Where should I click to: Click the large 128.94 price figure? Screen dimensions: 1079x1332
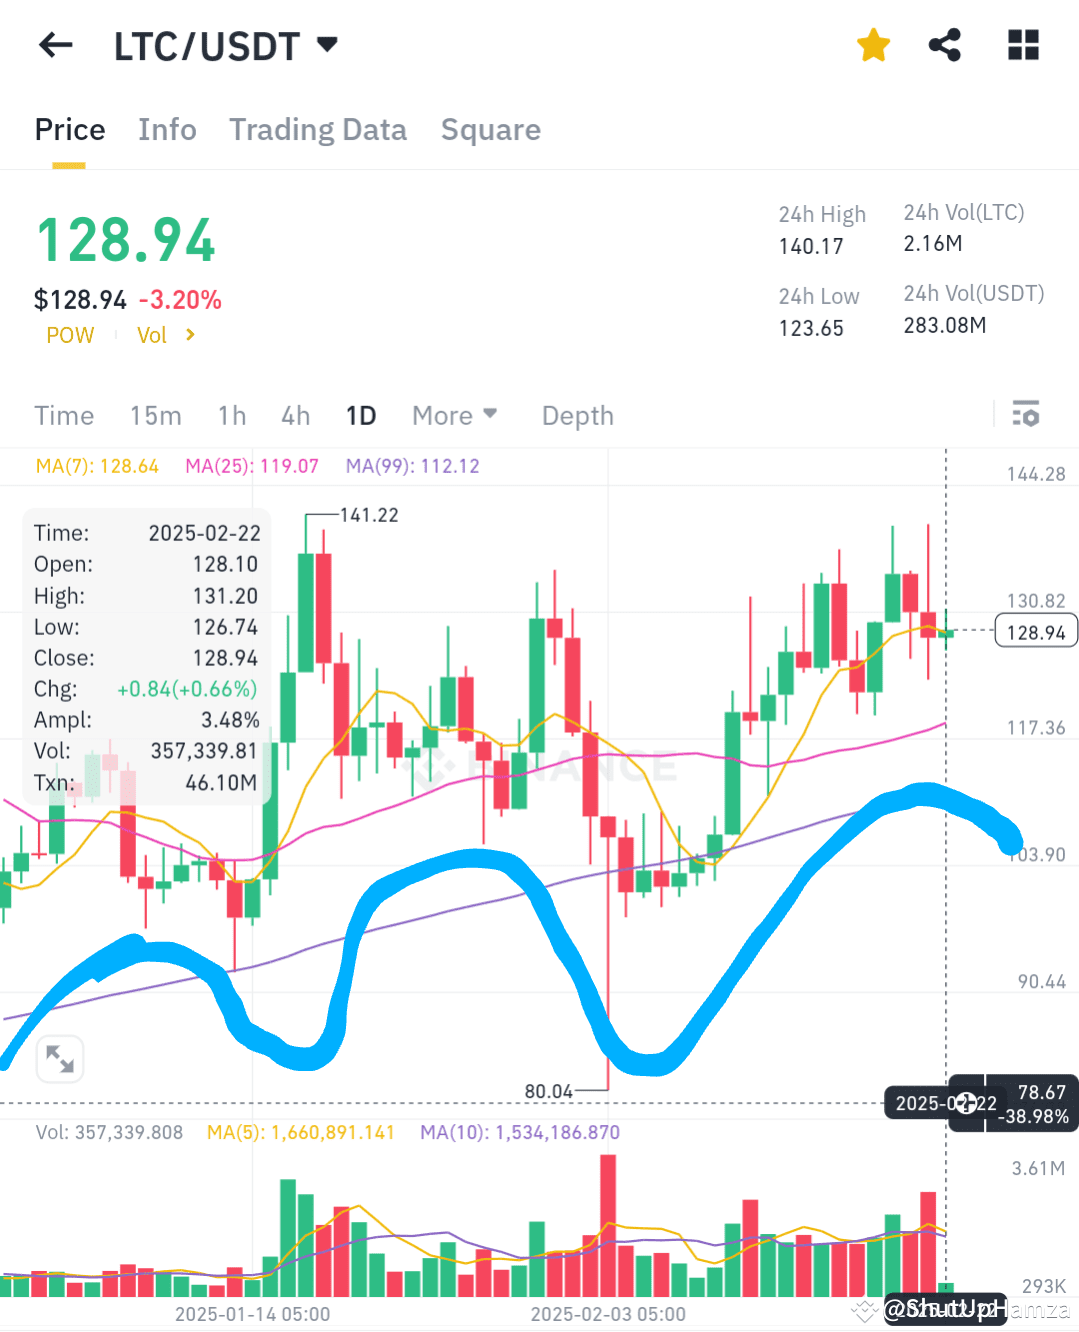[126, 241]
